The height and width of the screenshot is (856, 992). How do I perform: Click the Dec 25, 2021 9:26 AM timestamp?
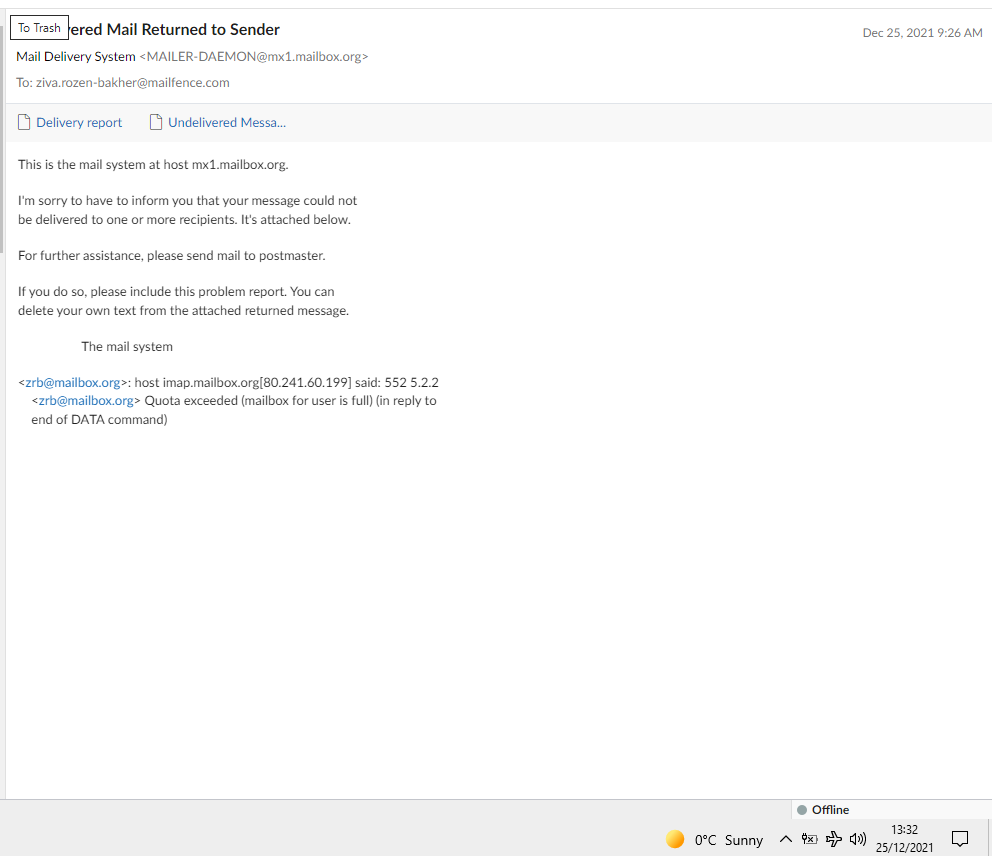(x=922, y=33)
